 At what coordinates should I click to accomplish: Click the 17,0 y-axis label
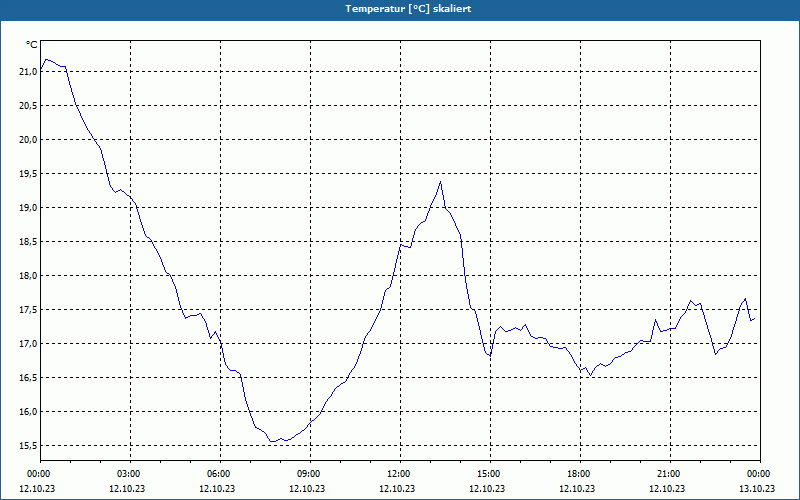click(x=28, y=344)
